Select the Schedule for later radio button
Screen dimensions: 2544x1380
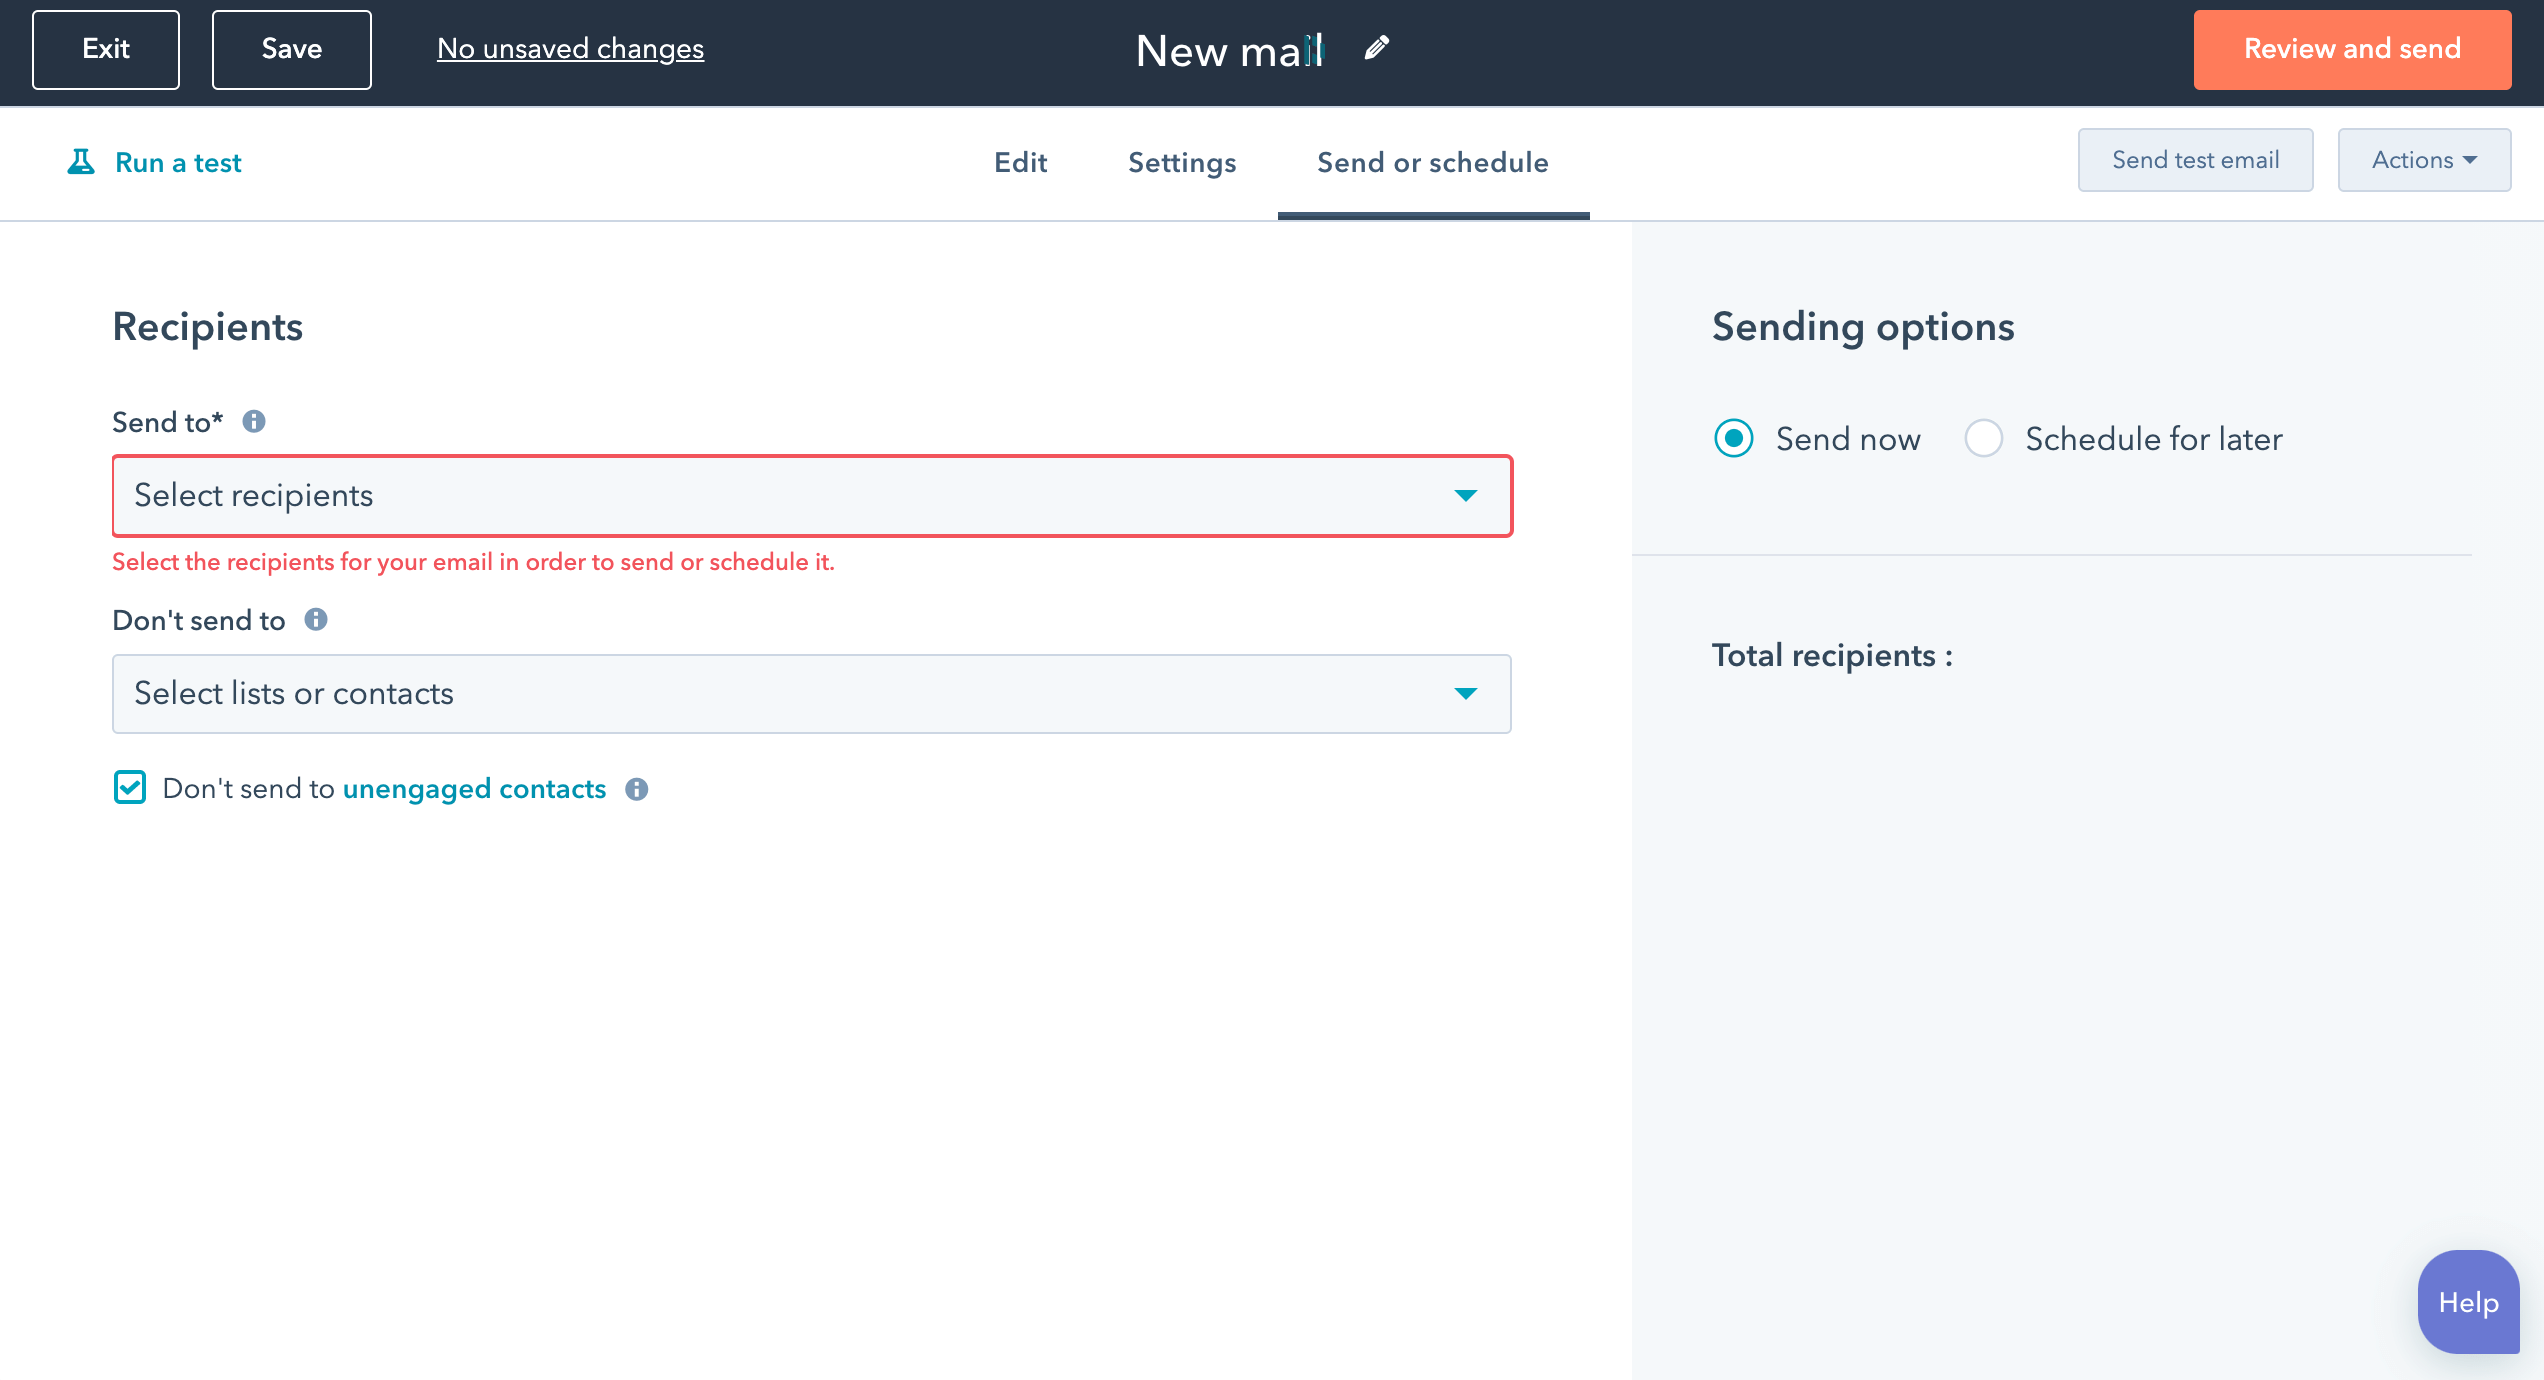tap(1983, 438)
